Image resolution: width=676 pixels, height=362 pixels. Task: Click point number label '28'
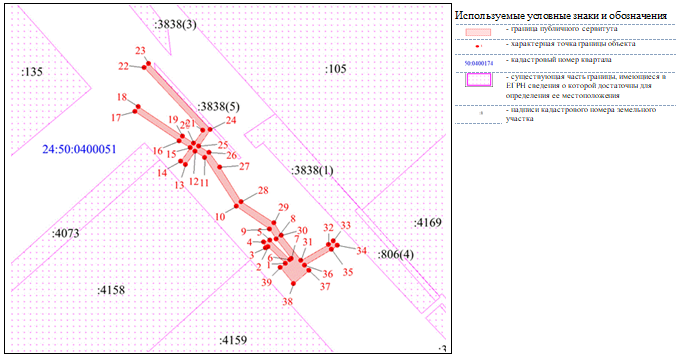click(263, 190)
